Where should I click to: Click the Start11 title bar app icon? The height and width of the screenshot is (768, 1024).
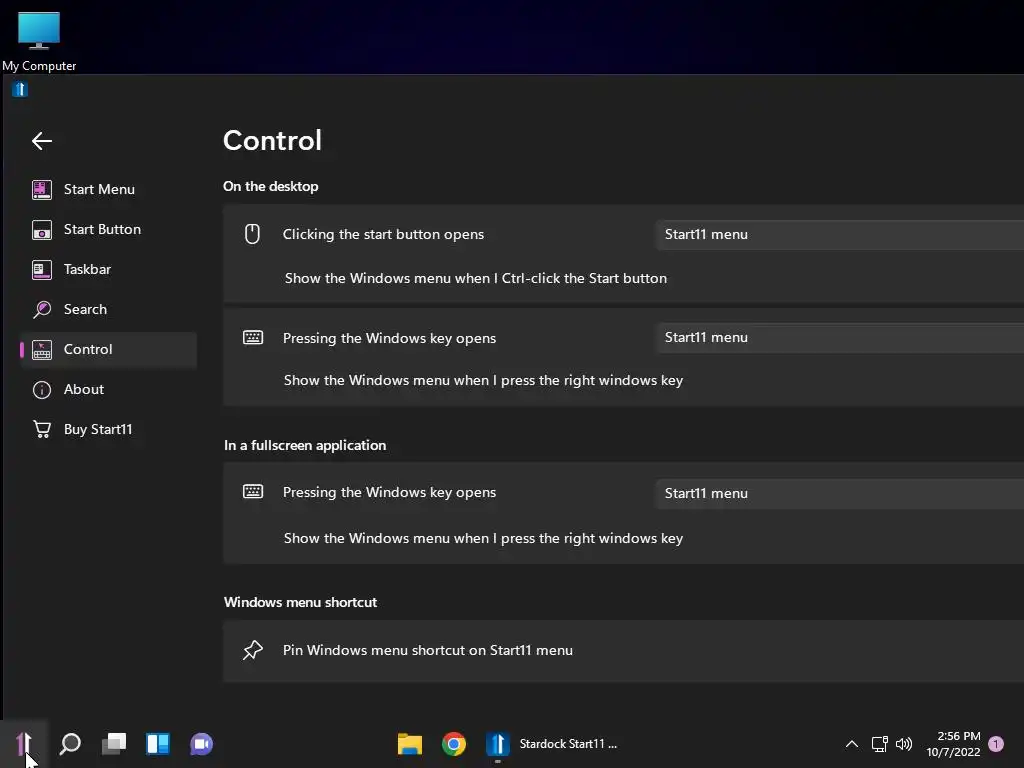(x=20, y=89)
